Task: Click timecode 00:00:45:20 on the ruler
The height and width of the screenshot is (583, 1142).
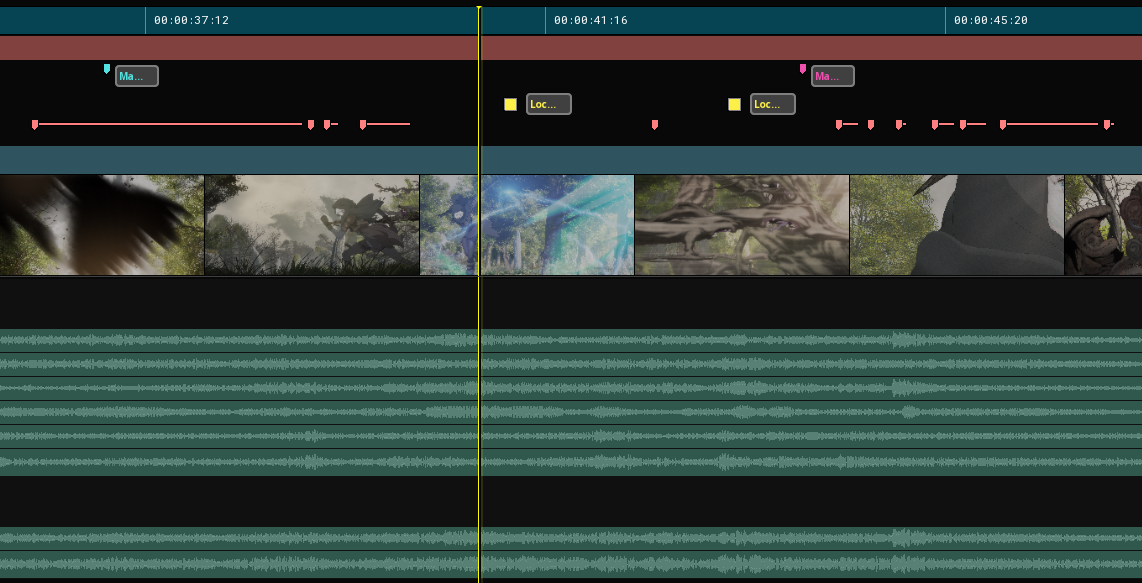Action: 991,20
